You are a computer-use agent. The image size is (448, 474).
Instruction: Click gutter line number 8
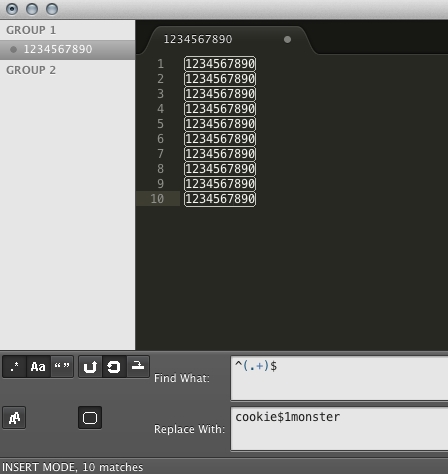[x=161, y=169]
